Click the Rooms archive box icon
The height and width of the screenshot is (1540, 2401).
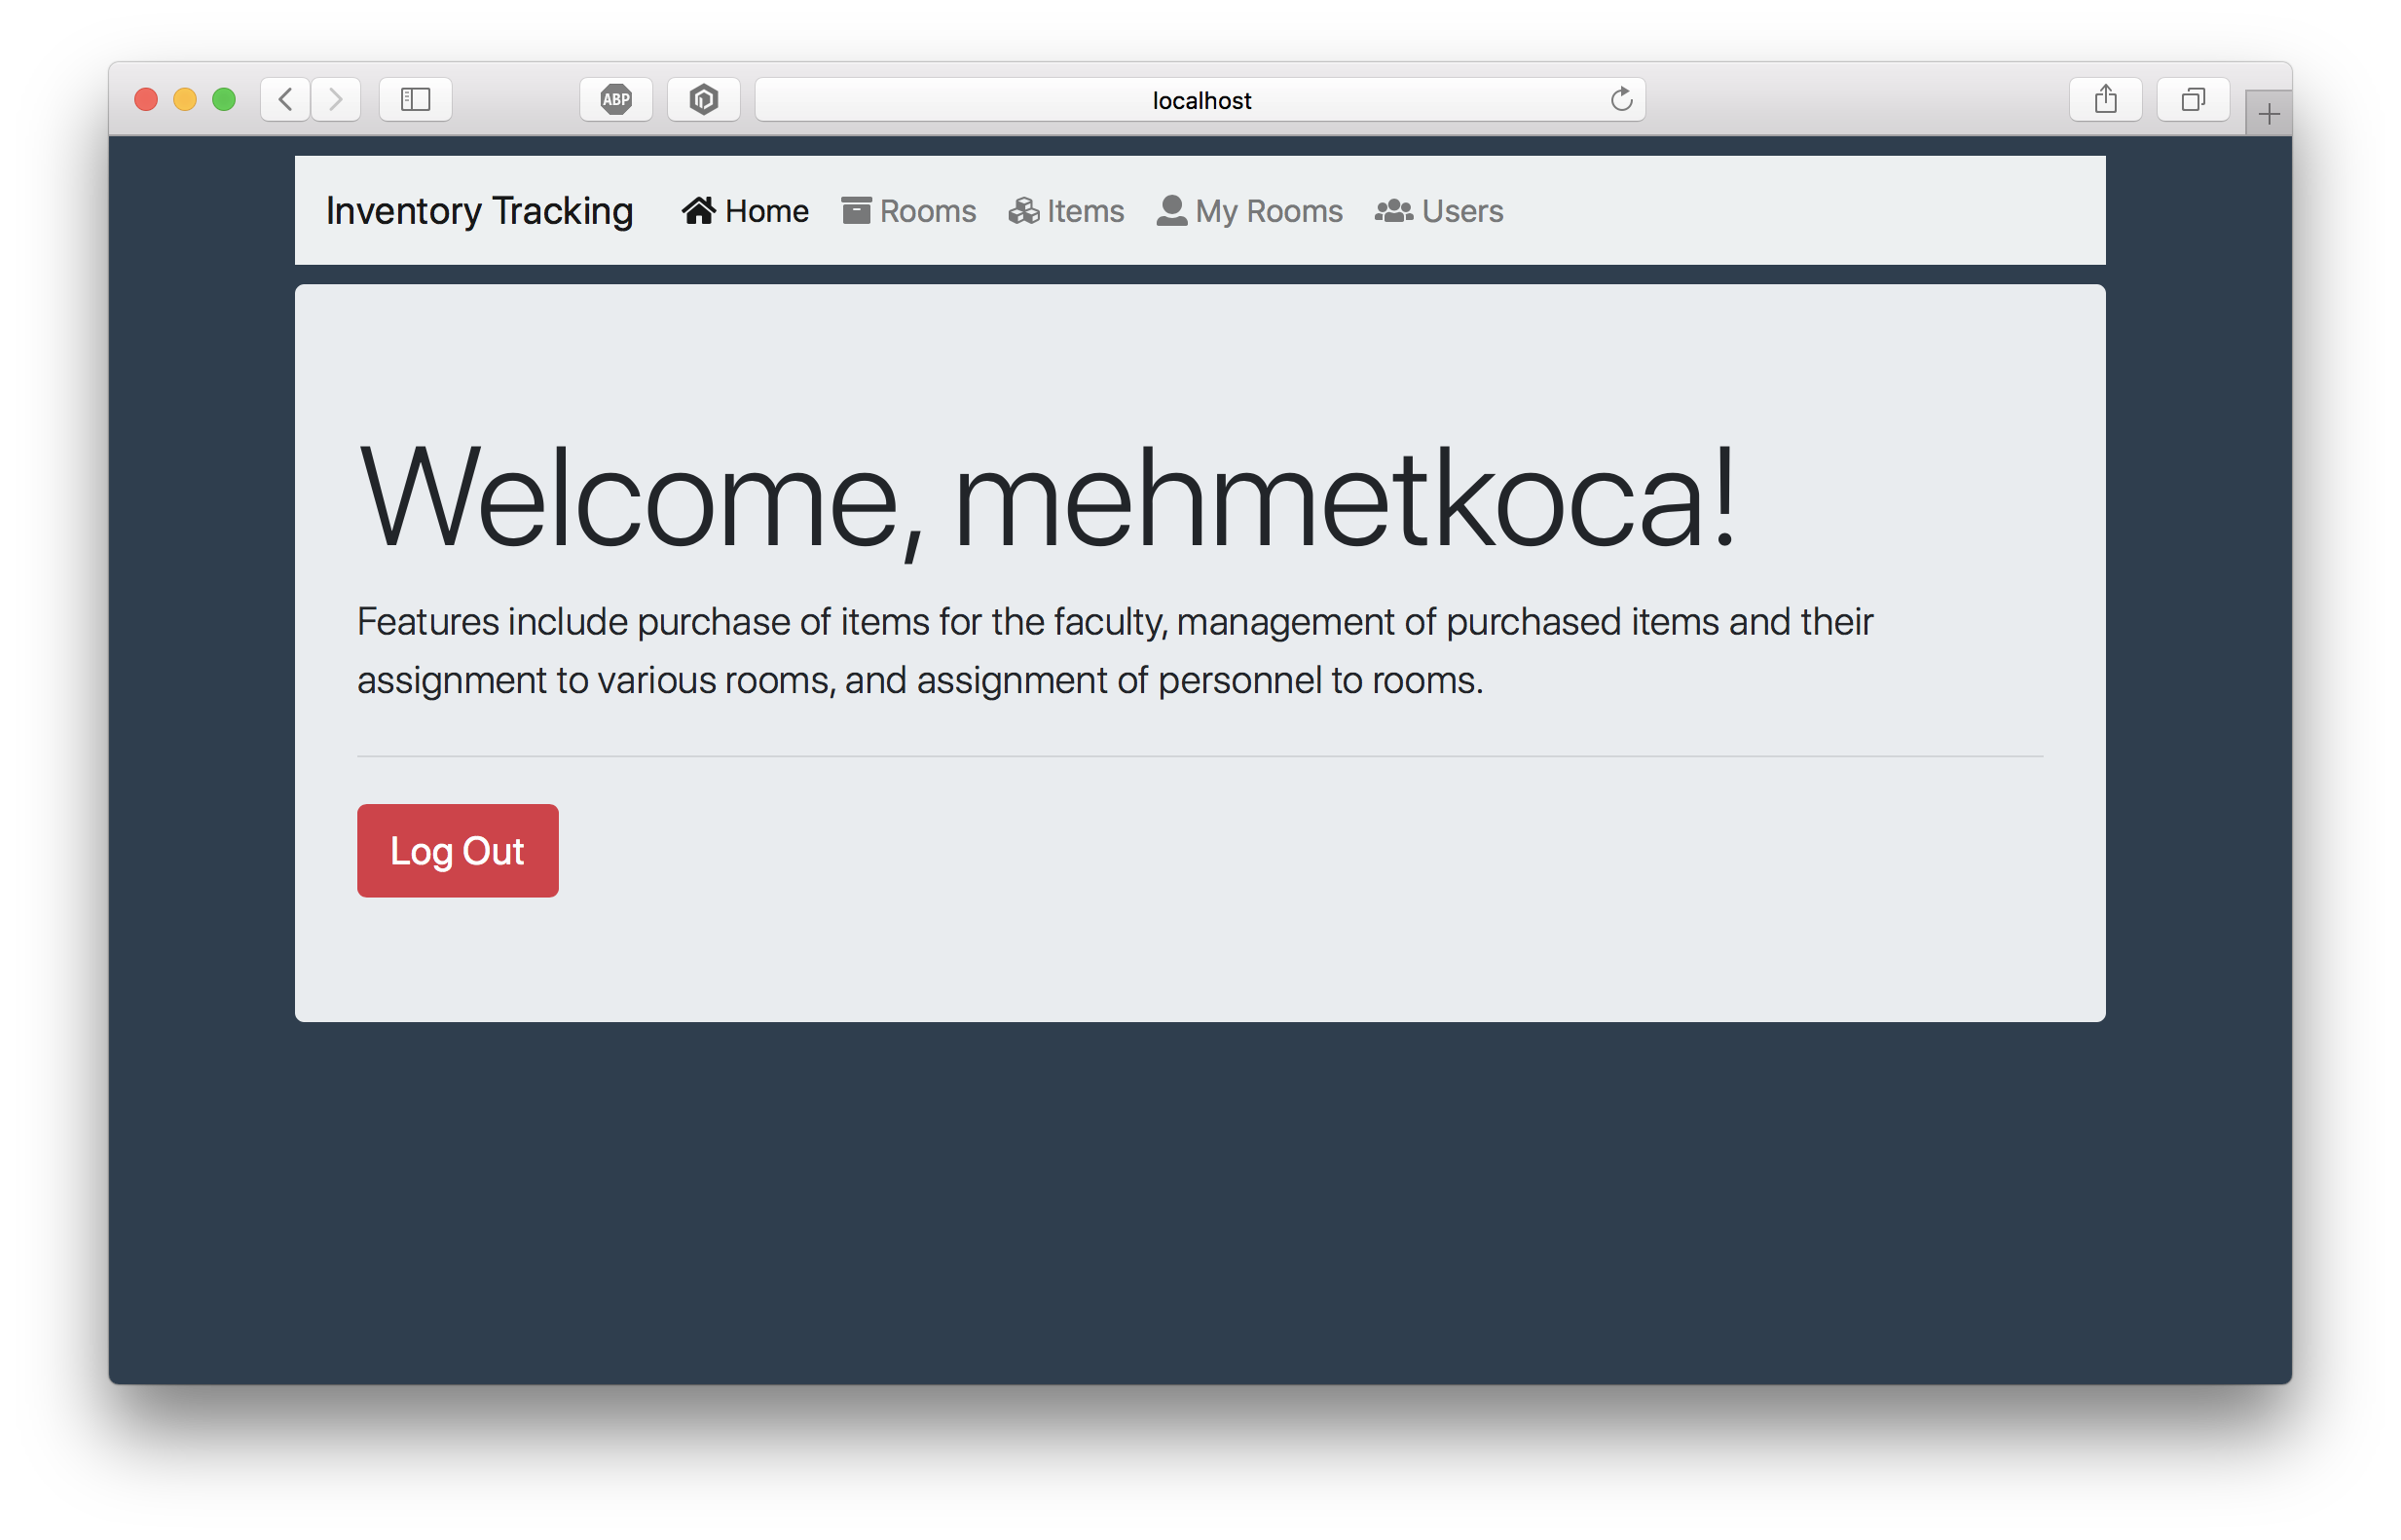(x=856, y=211)
